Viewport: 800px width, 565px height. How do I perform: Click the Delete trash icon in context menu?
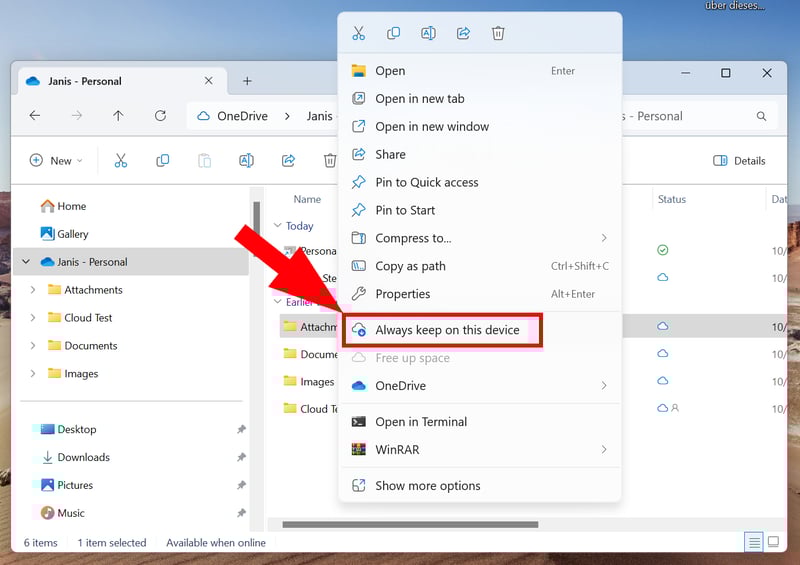coord(498,34)
